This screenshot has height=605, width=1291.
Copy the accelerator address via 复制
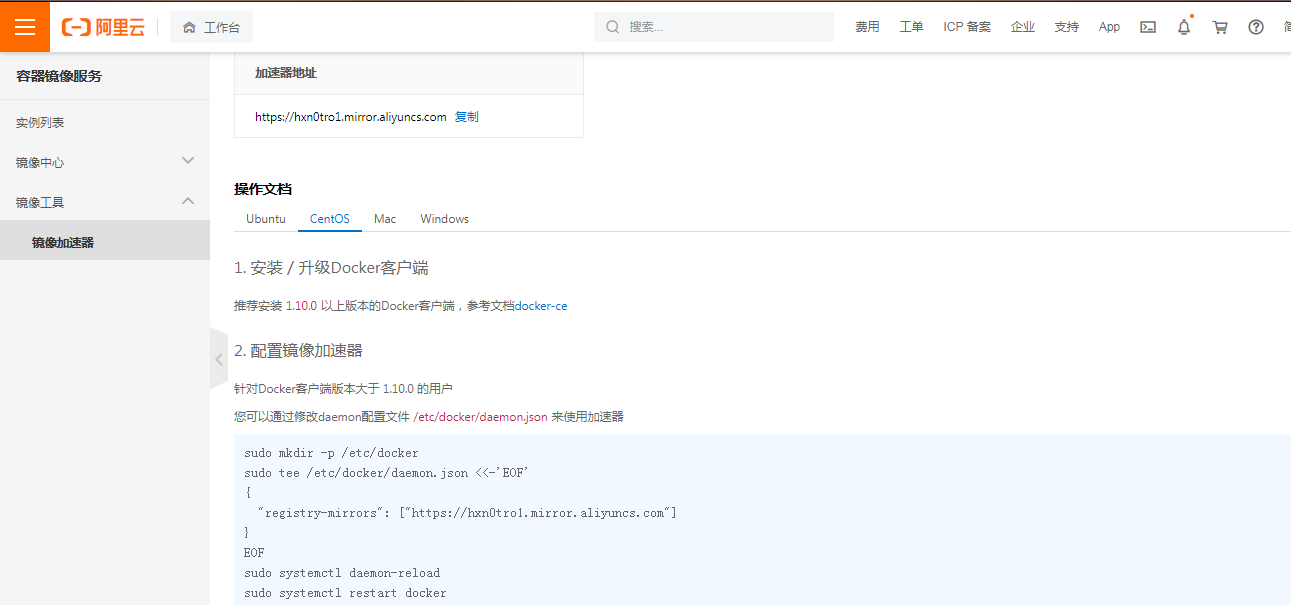tap(467, 117)
